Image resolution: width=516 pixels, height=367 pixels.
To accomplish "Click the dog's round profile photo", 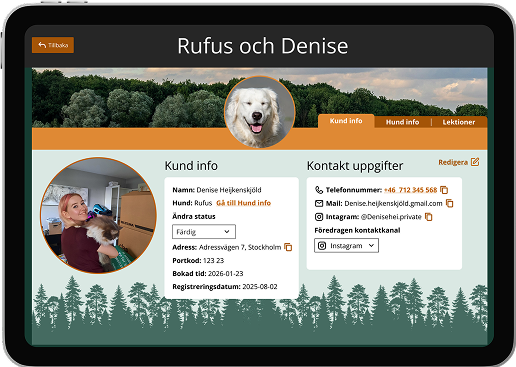I will 260,112.
